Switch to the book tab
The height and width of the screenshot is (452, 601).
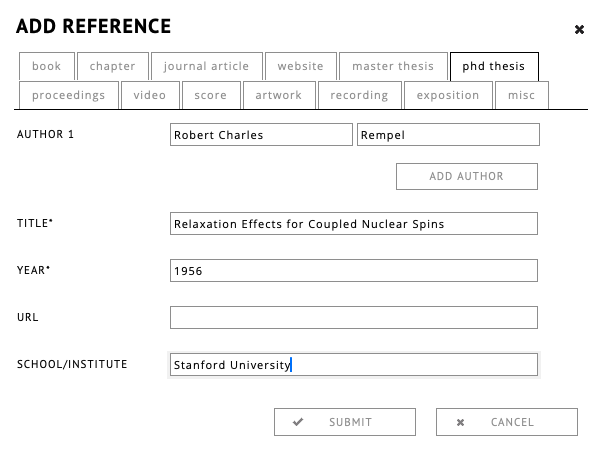[46, 66]
